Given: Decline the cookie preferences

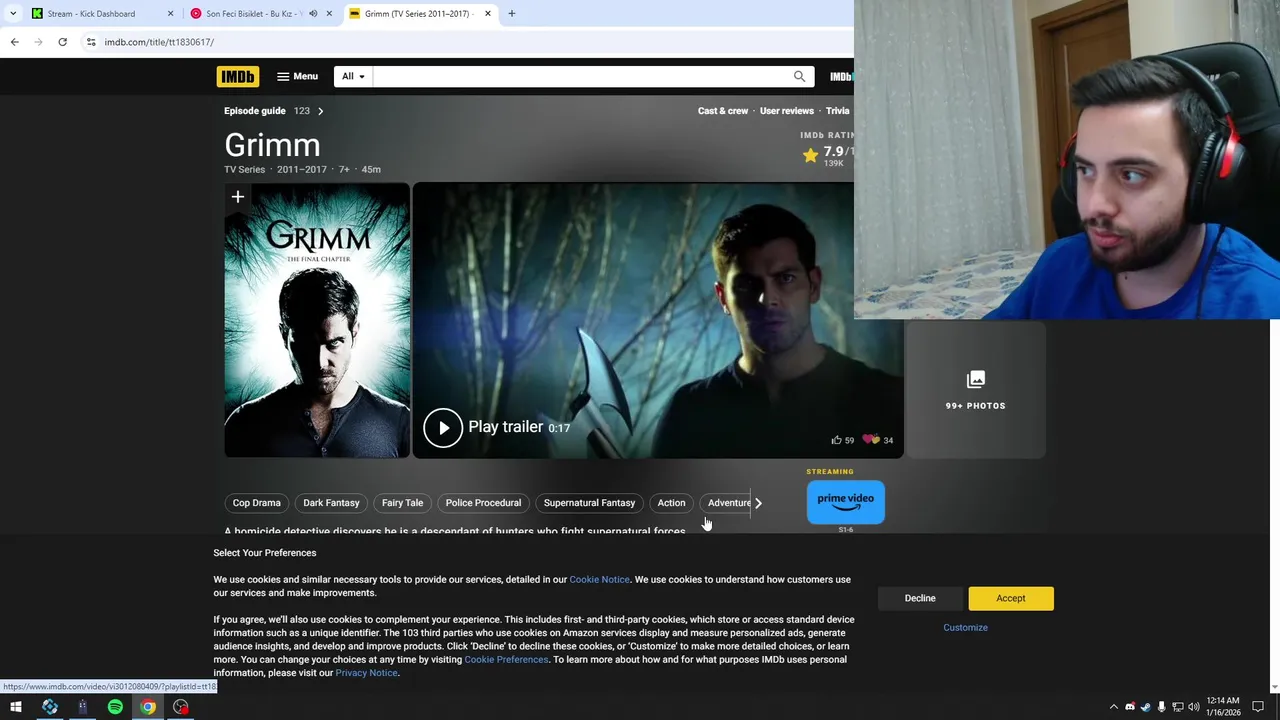Looking at the screenshot, I should pyautogui.click(x=920, y=598).
